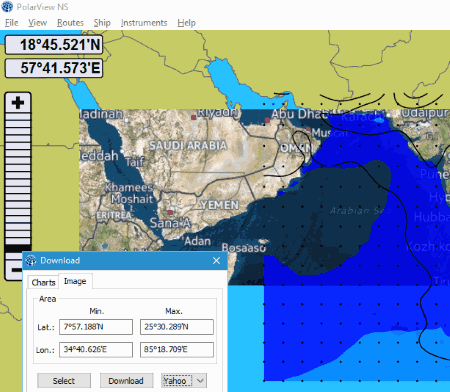The height and width of the screenshot is (392, 450).
Task: Open the Instruments menu
Action: (x=144, y=23)
